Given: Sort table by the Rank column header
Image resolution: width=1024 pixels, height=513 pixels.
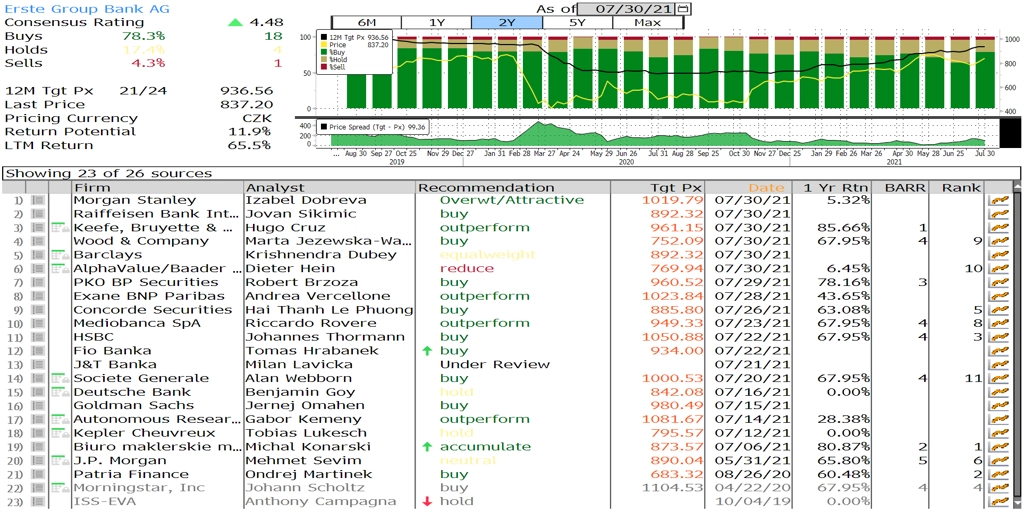Looking at the screenshot, I should (958, 187).
